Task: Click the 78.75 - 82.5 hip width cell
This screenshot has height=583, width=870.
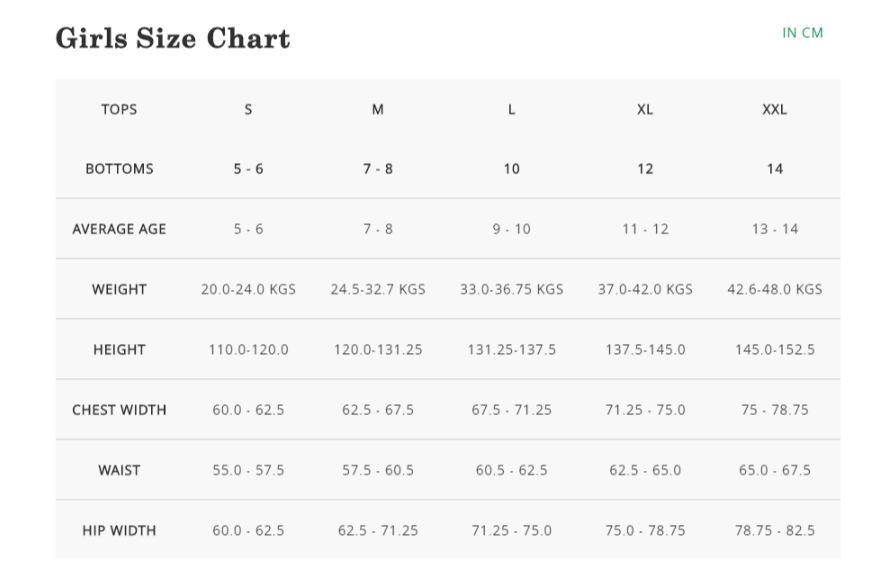Action: tap(775, 530)
